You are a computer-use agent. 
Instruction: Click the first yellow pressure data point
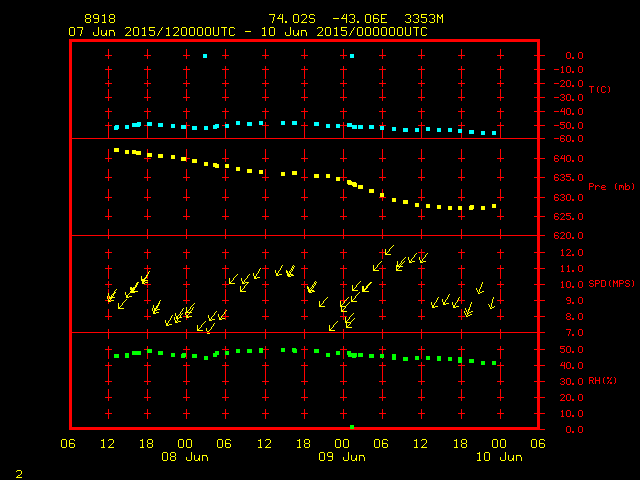pyautogui.click(x=116, y=150)
